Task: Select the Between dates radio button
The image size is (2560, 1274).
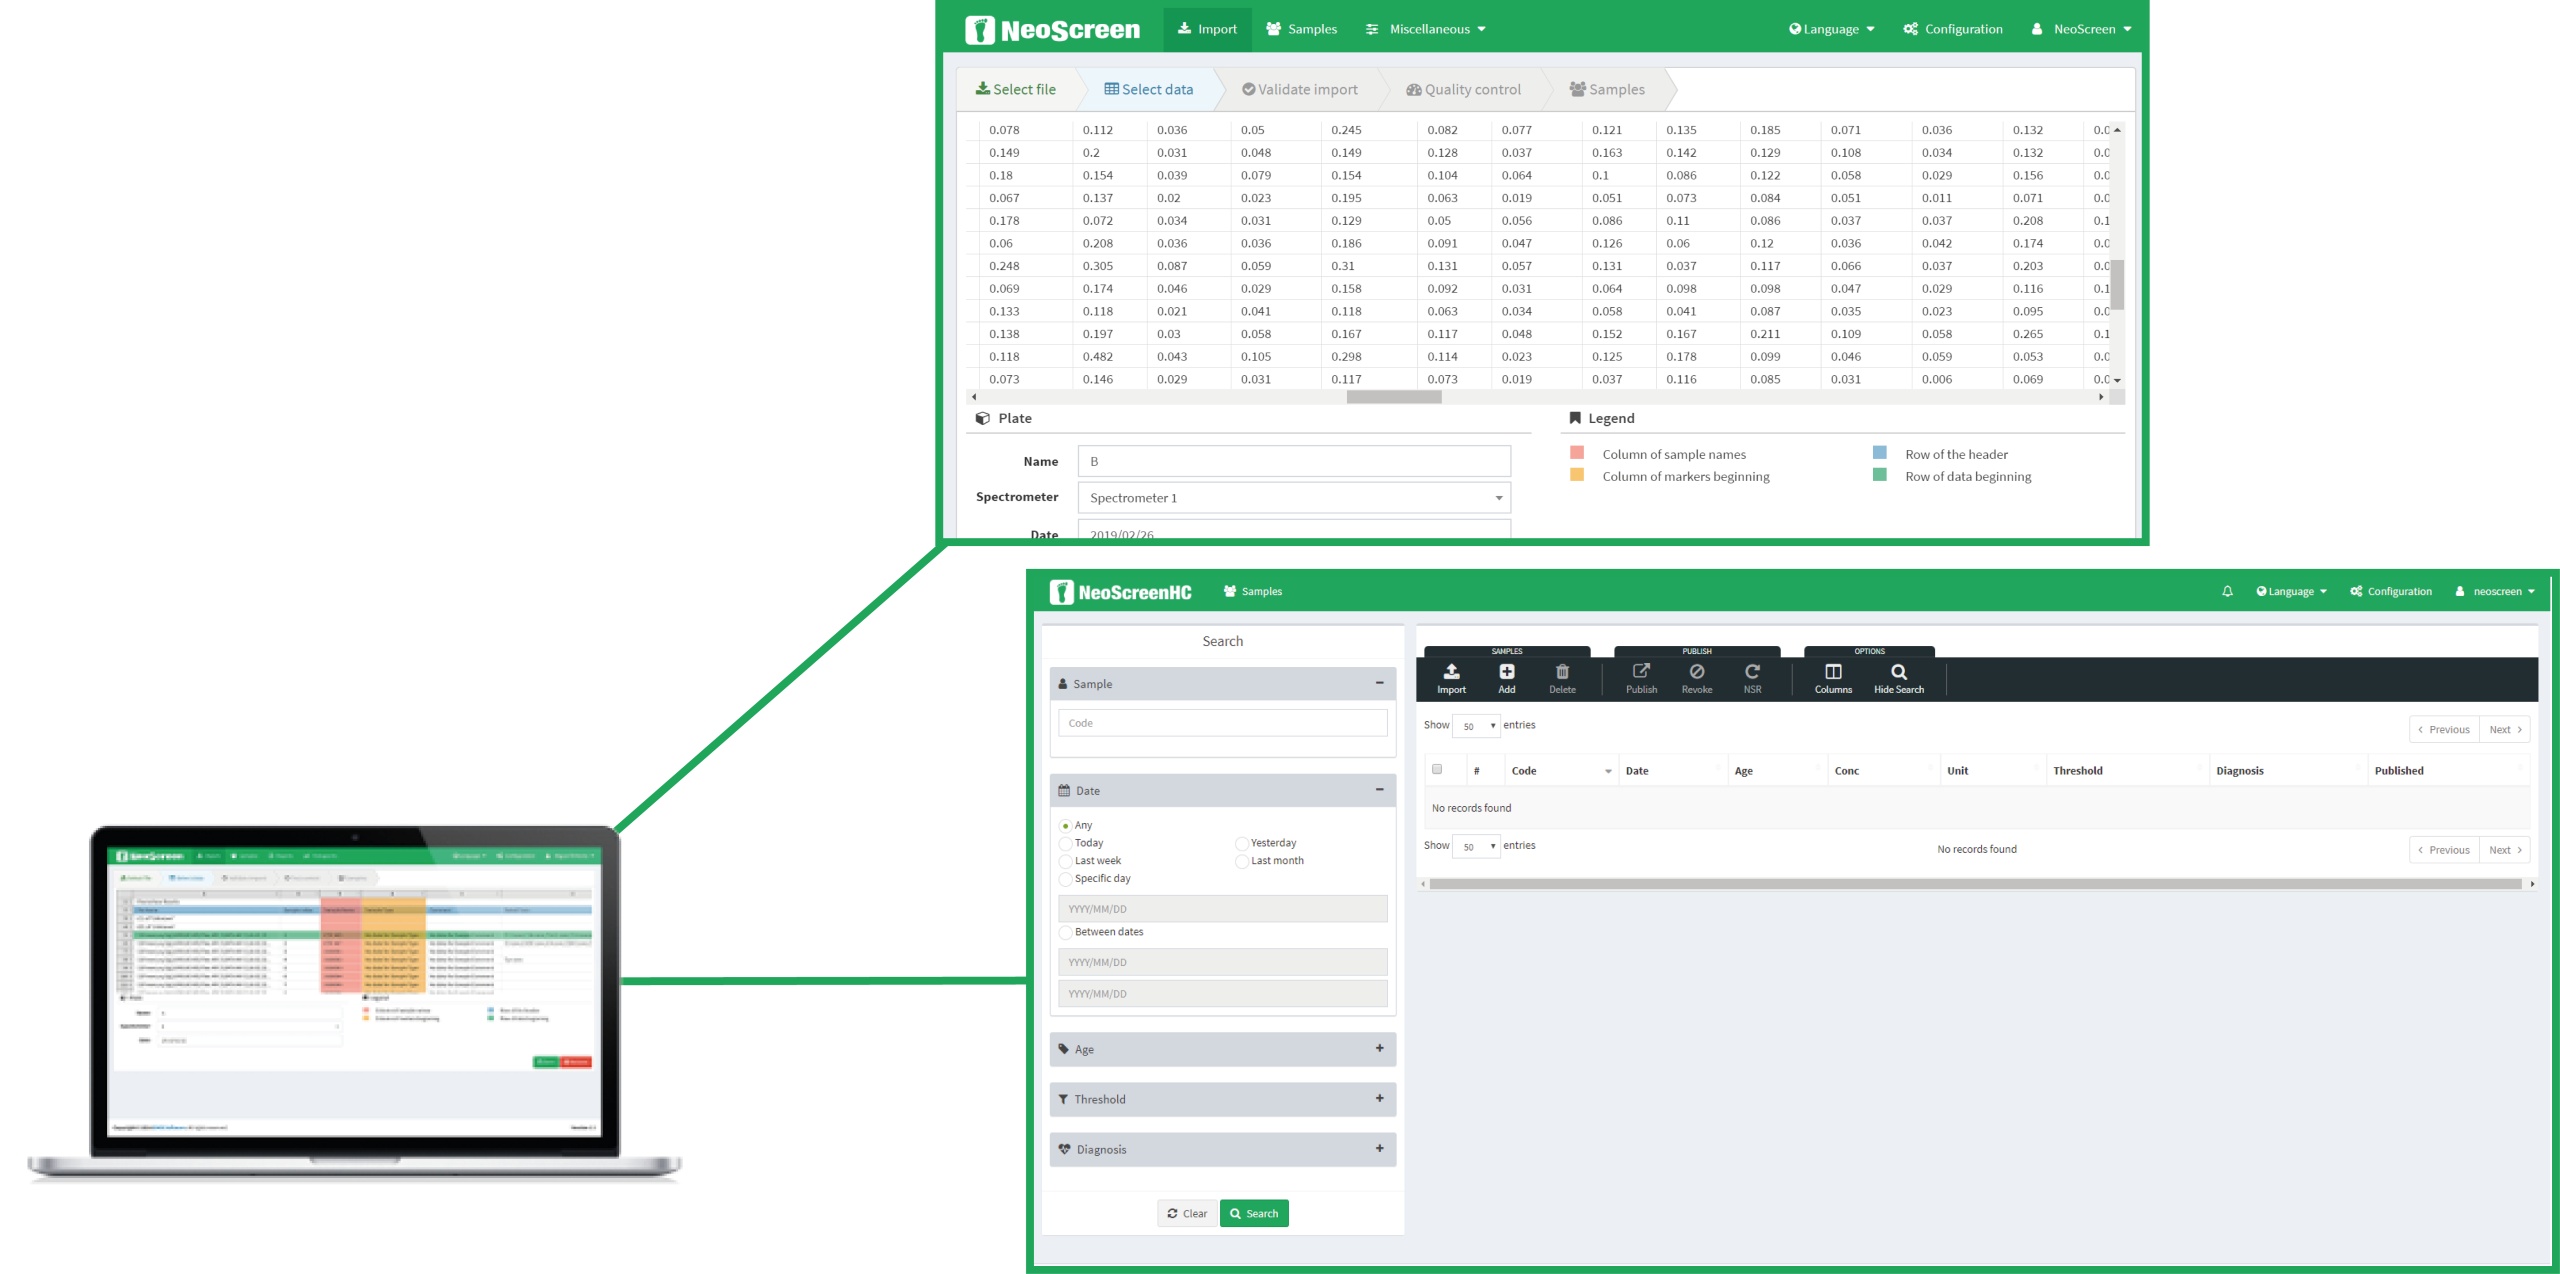Action: [x=1065, y=932]
